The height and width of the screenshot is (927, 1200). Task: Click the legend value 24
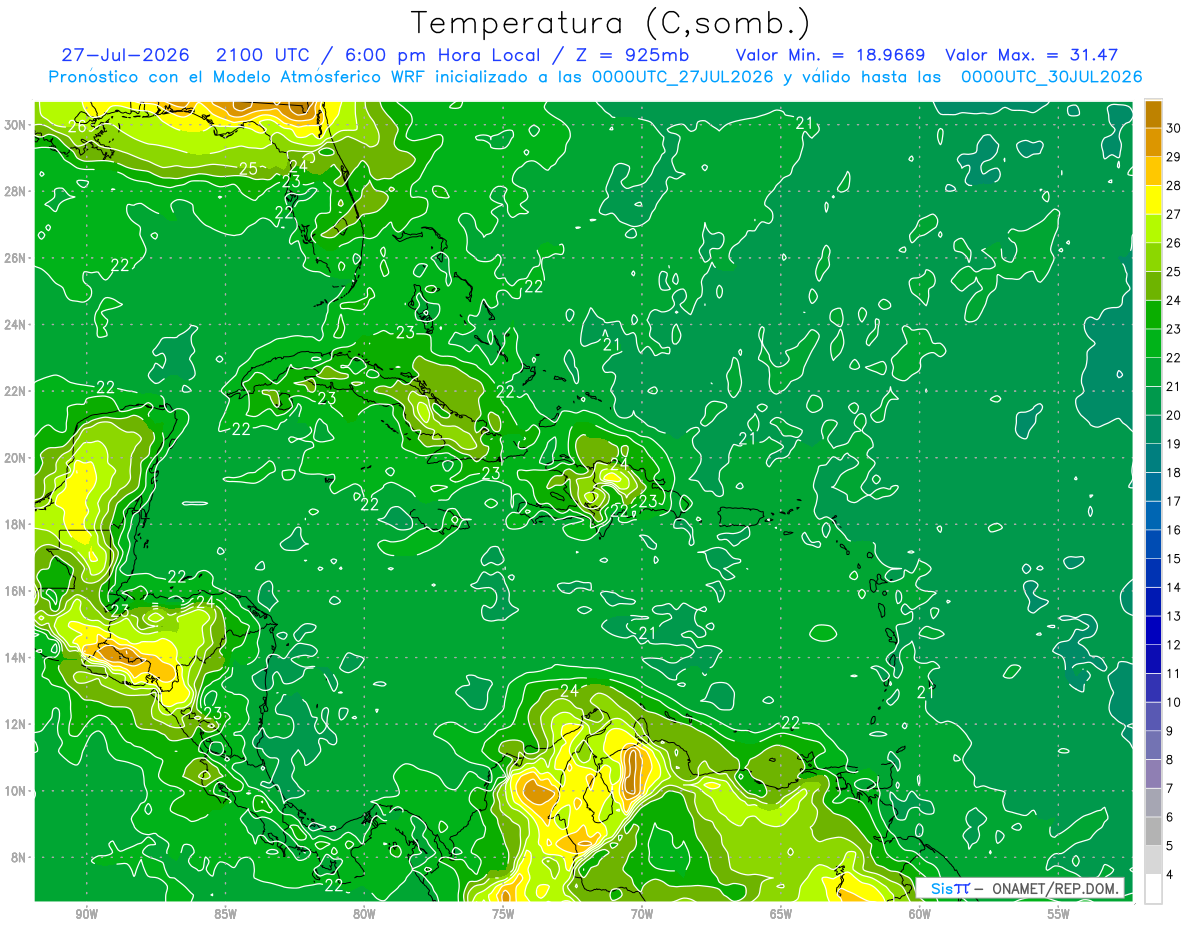pyautogui.click(x=1174, y=300)
